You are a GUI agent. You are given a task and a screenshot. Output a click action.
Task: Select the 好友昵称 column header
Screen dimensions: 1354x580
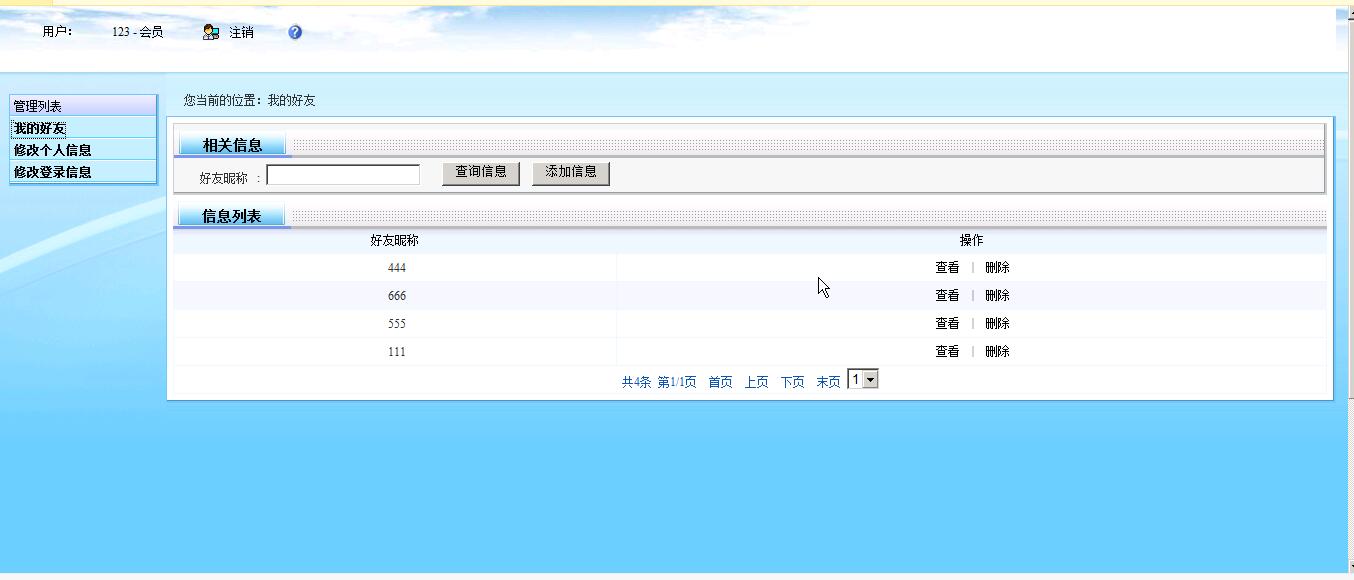pos(394,241)
